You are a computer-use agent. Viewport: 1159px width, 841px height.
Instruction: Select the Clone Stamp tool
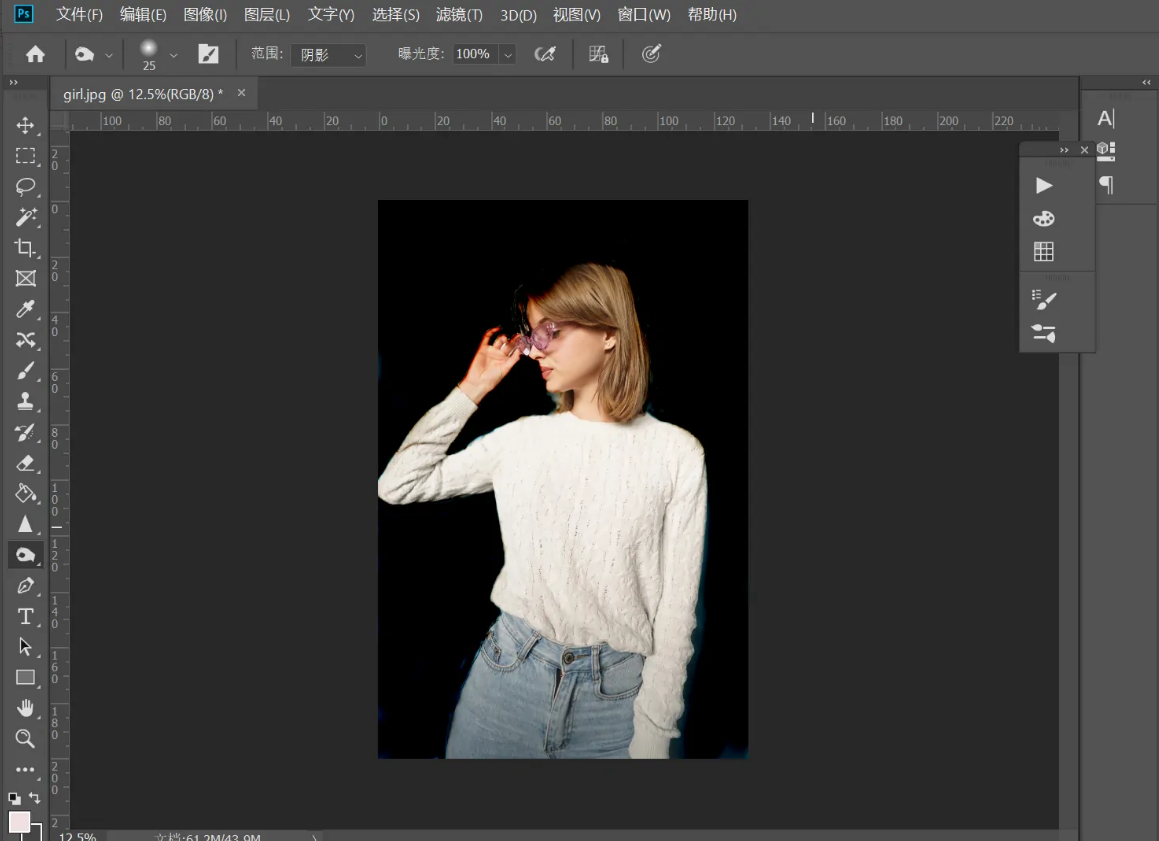25,401
